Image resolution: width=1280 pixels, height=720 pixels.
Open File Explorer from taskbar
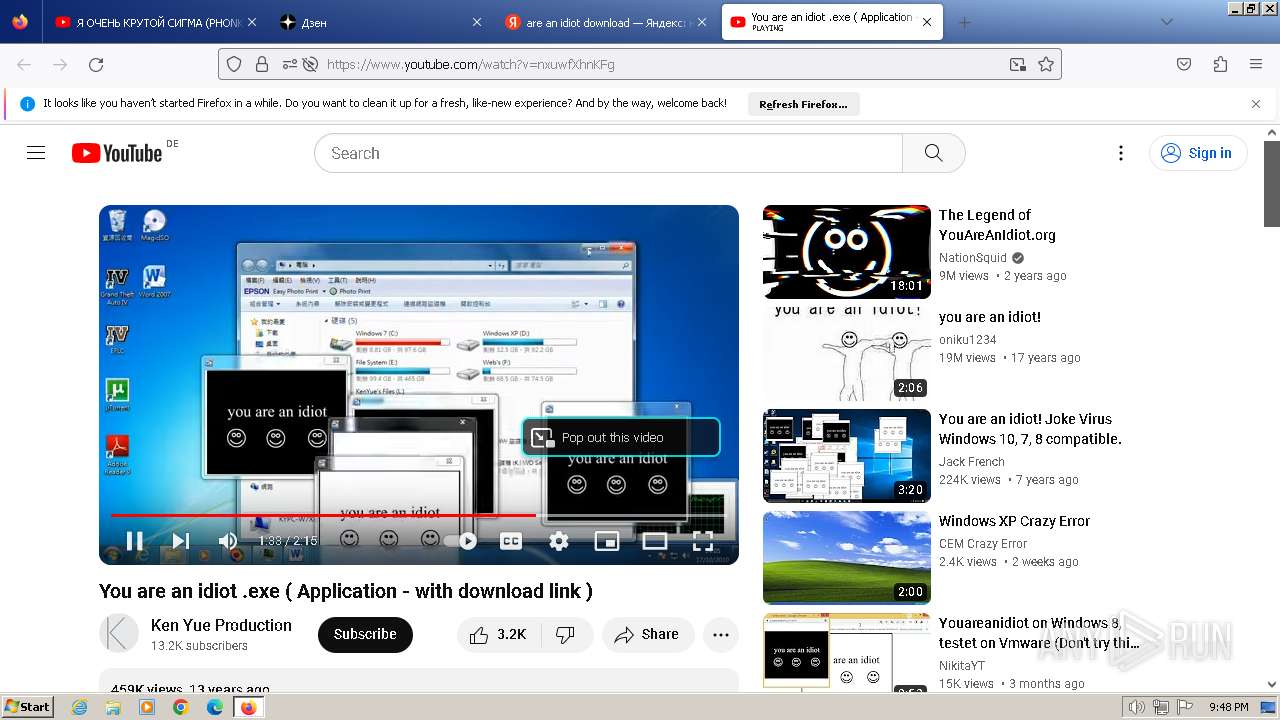(x=114, y=707)
